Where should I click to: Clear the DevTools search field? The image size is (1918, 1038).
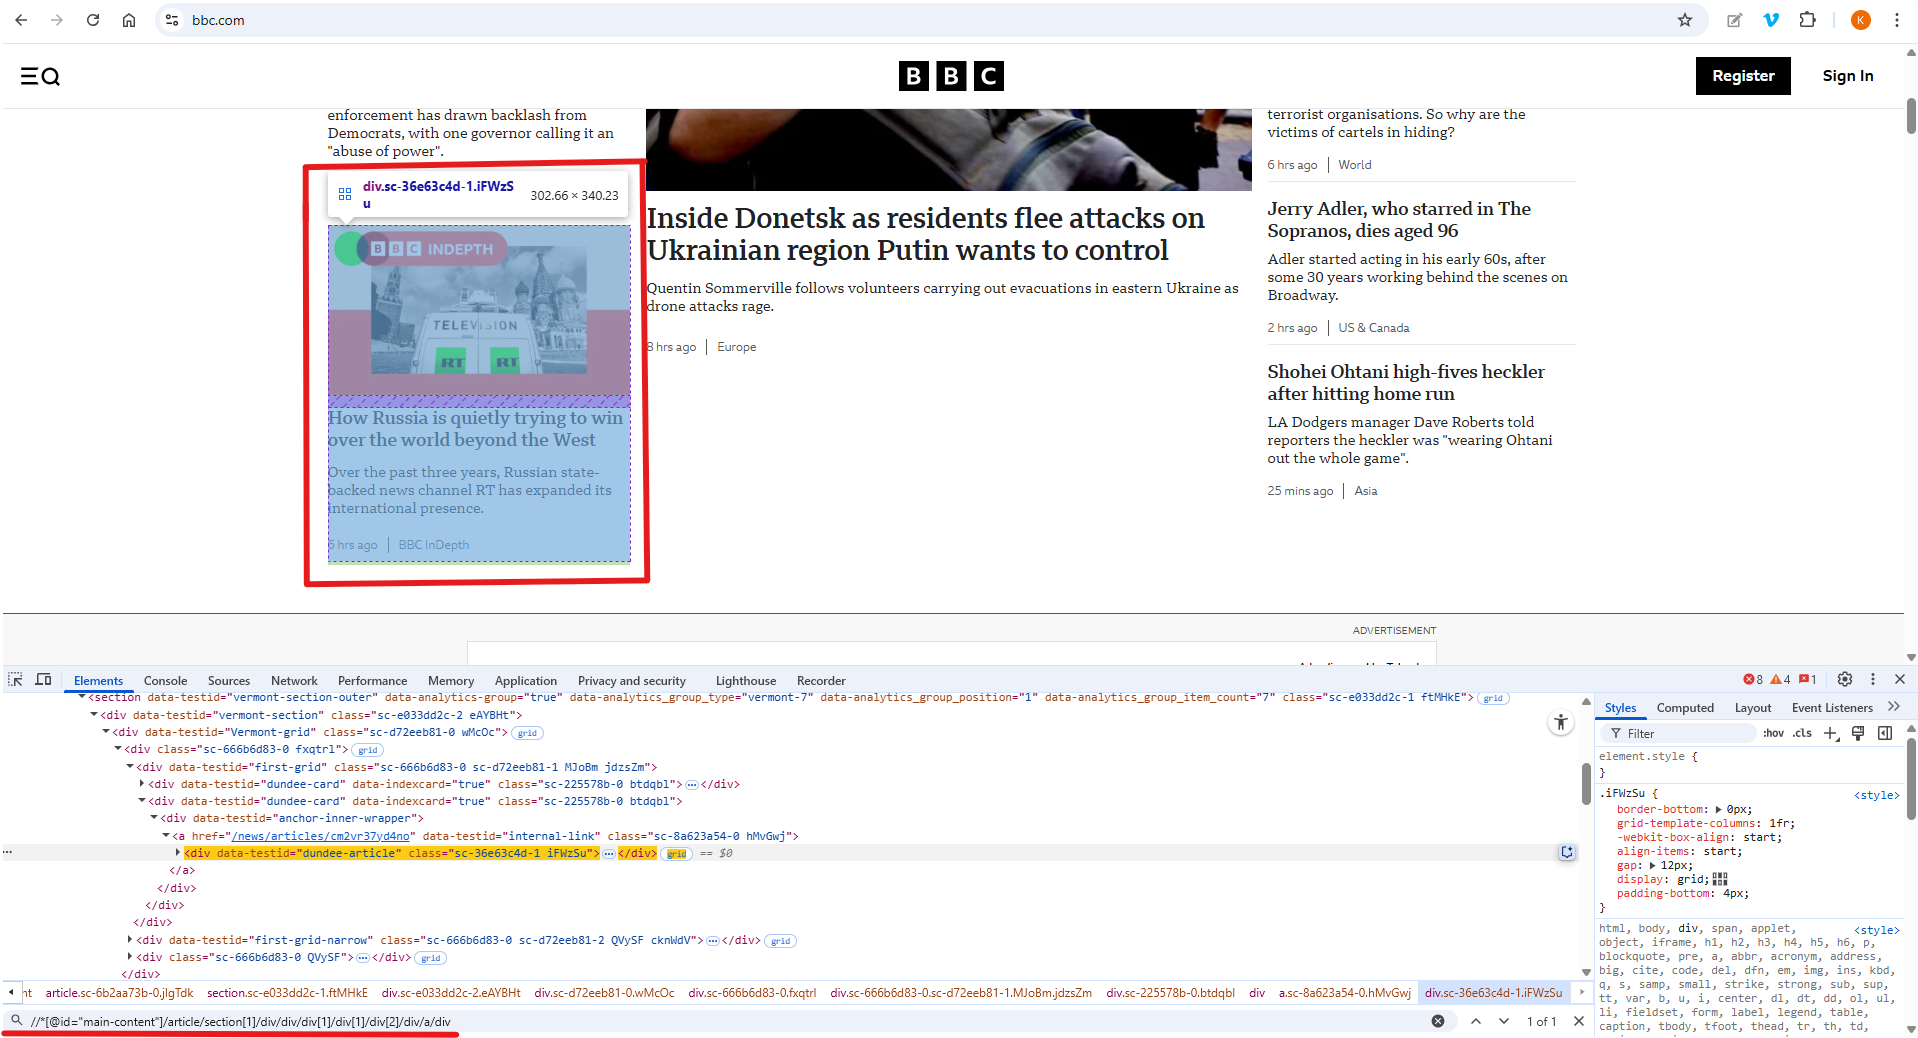(x=1438, y=1021)
